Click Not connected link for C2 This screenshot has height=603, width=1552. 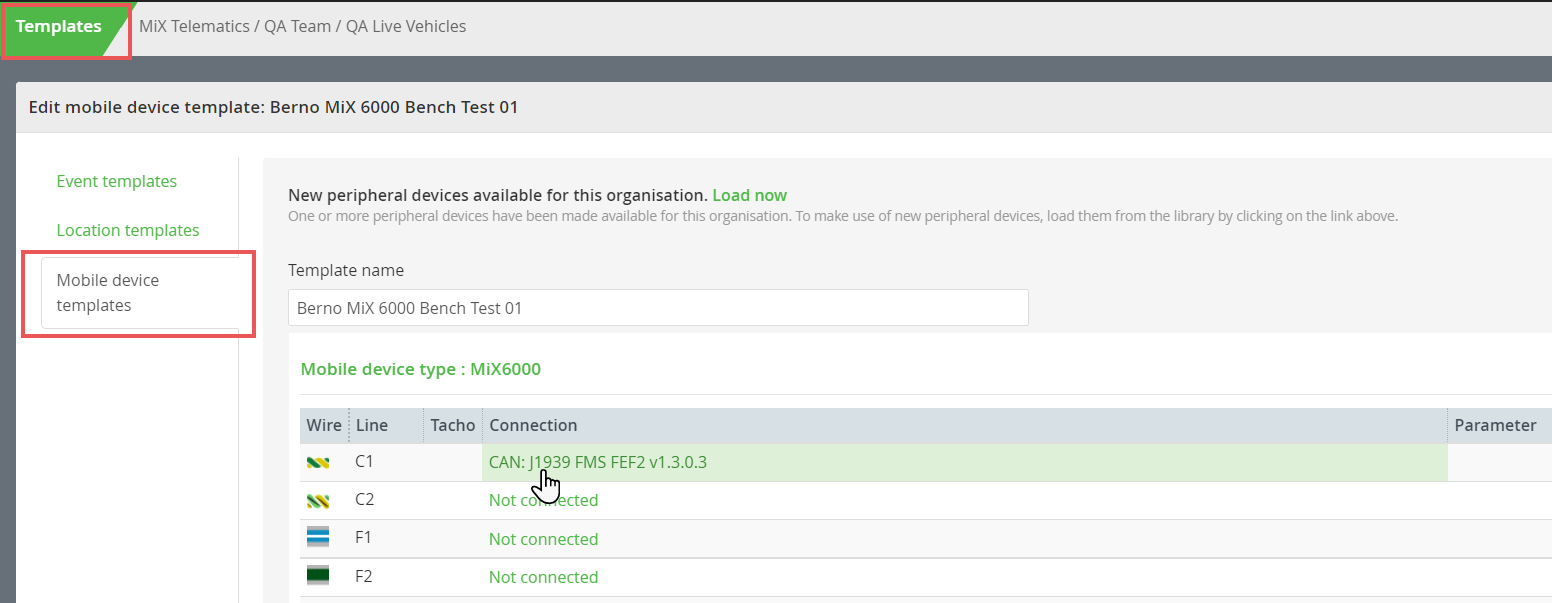coord(543,500)
